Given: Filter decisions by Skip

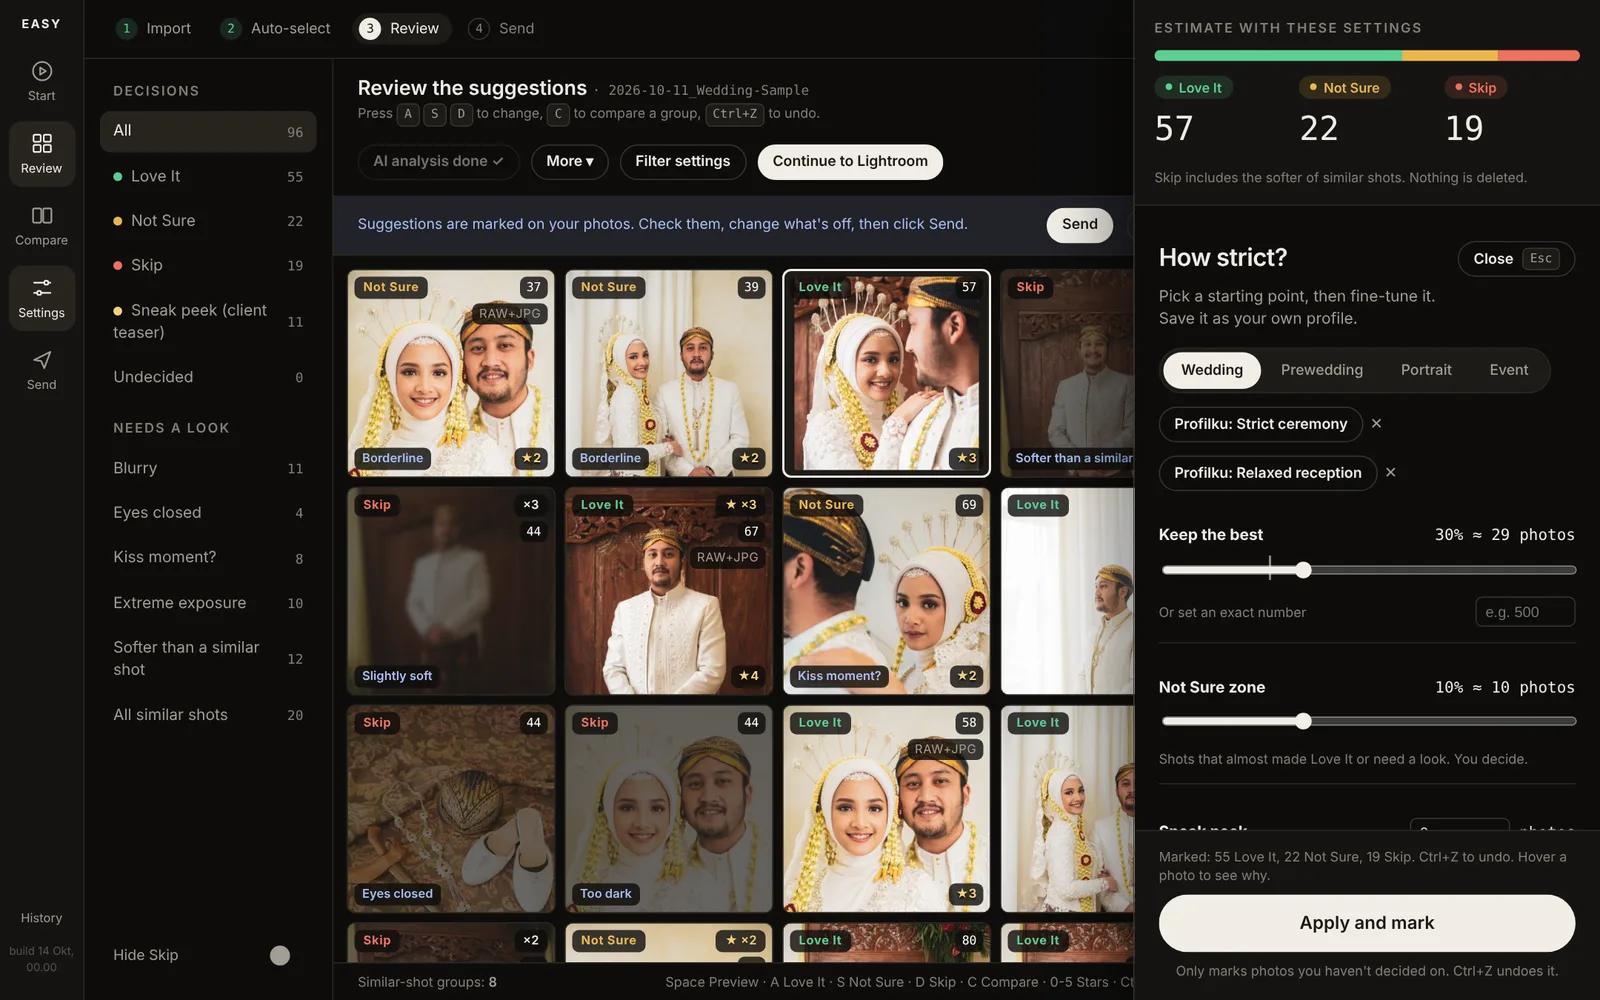Looking at the screenshot, I should [x=208, y=265].
